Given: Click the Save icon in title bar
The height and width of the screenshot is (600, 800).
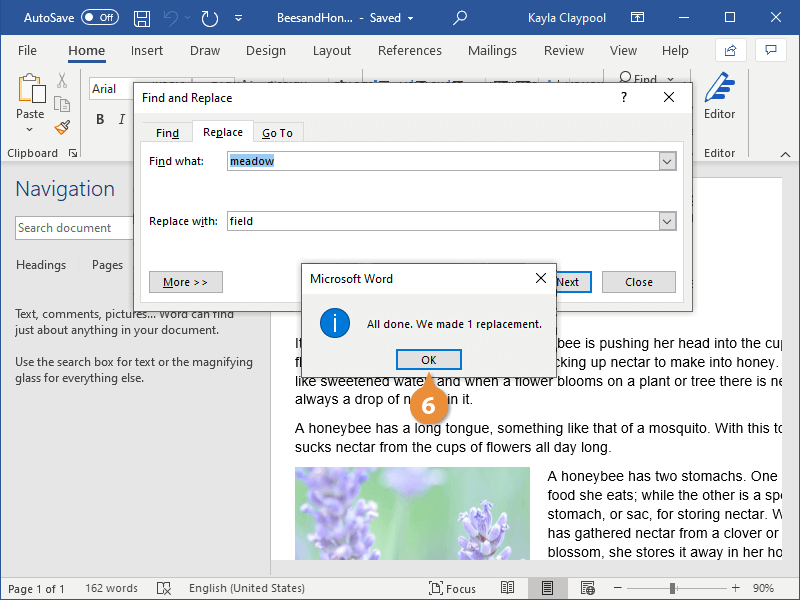Looking at the screenshot, I should click(x=142, y=18).
